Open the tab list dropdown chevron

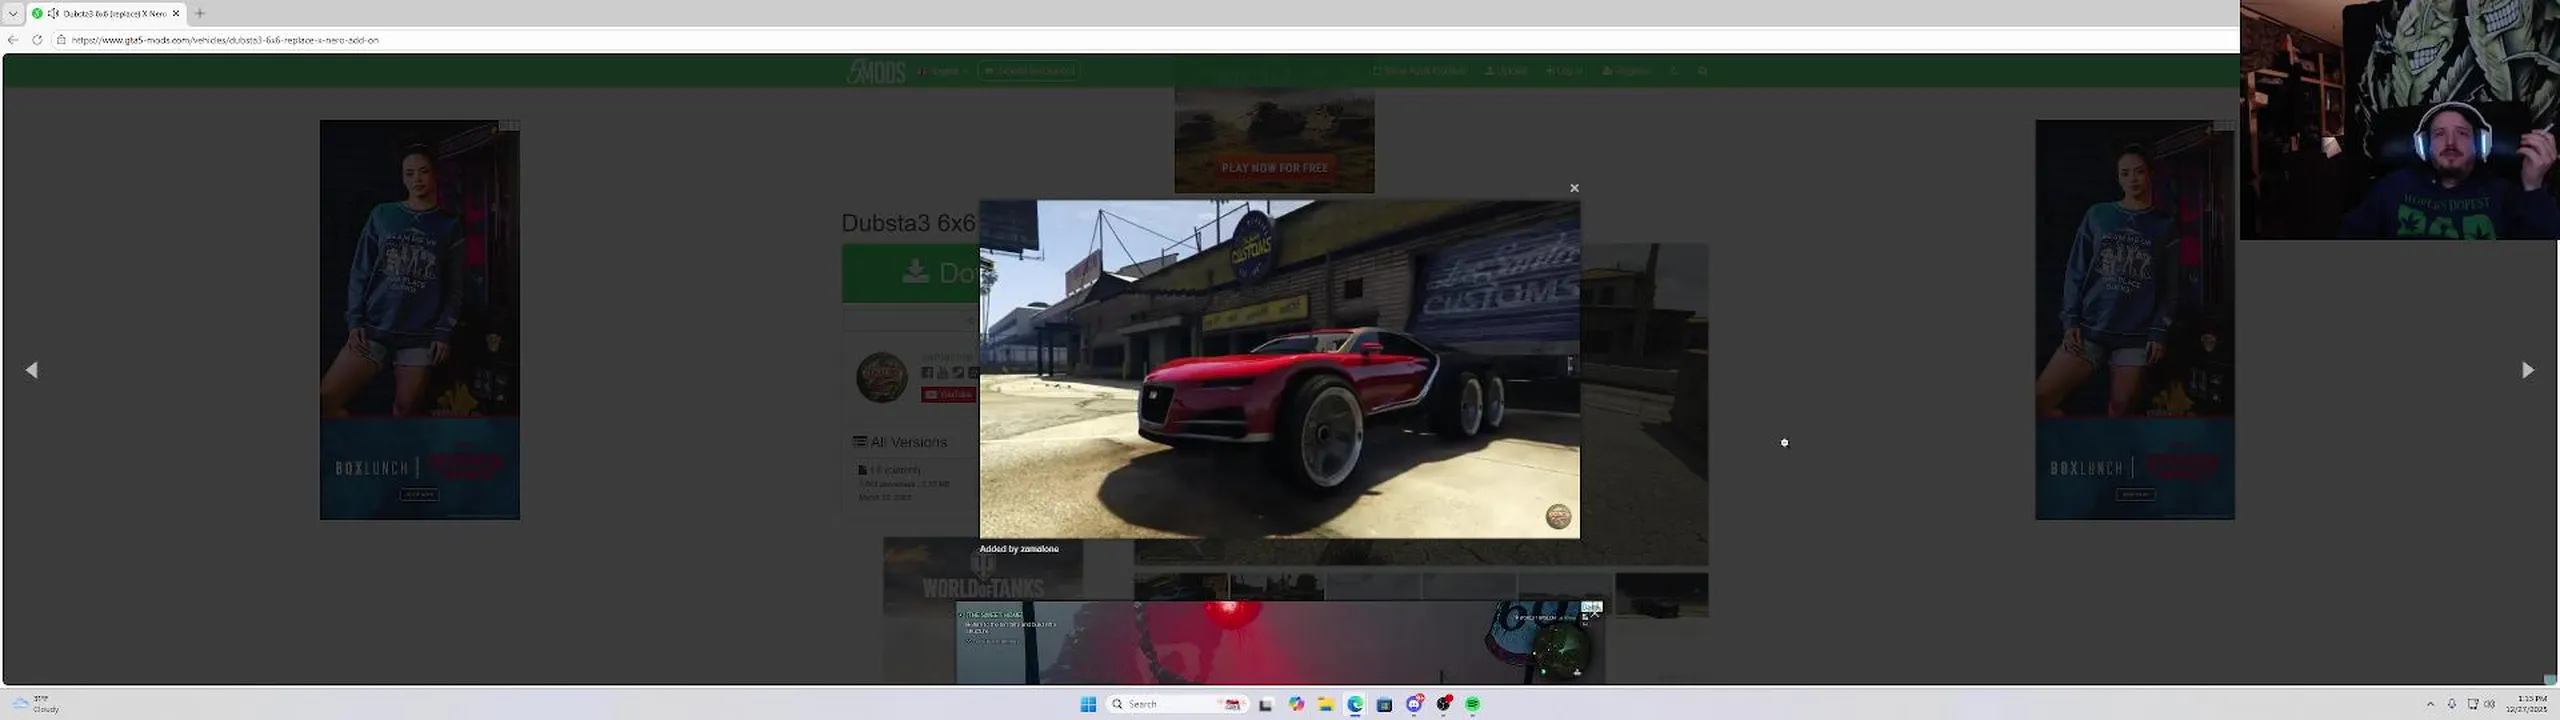pos(13,13)
